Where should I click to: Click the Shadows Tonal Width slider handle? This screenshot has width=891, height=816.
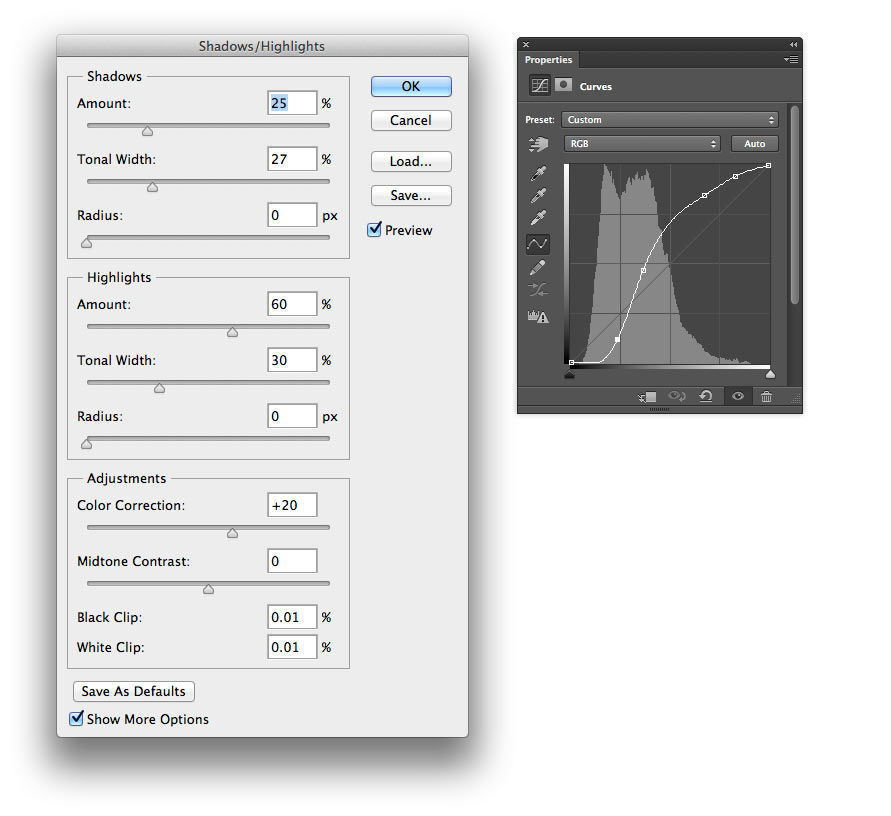152,187
